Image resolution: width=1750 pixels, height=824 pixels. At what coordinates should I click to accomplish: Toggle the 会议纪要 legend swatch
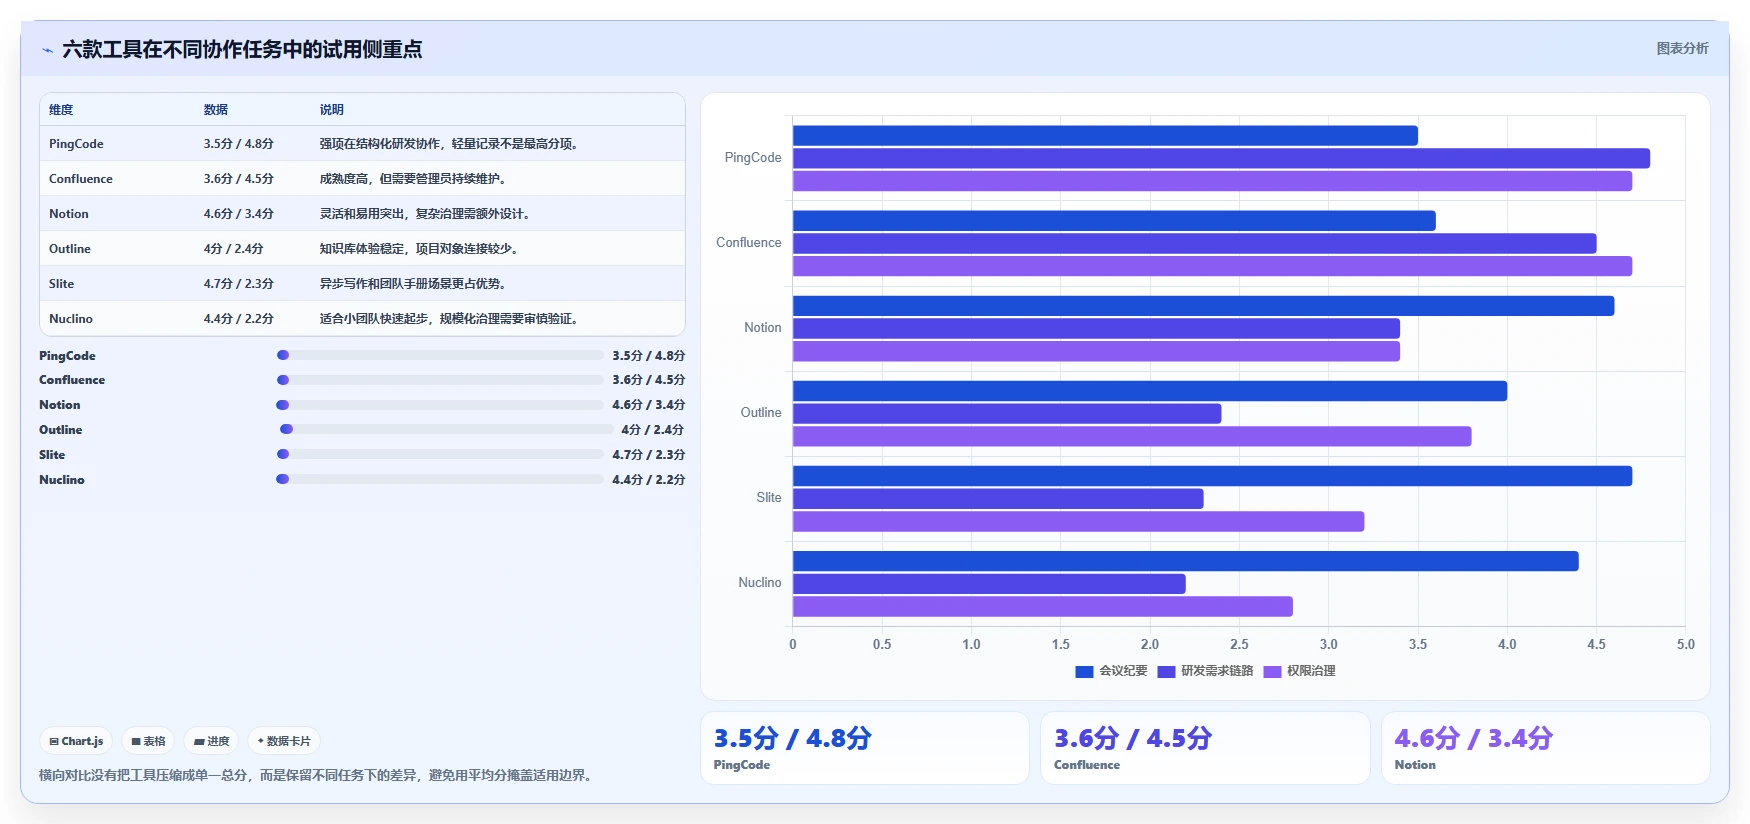tap(1084, 672)
